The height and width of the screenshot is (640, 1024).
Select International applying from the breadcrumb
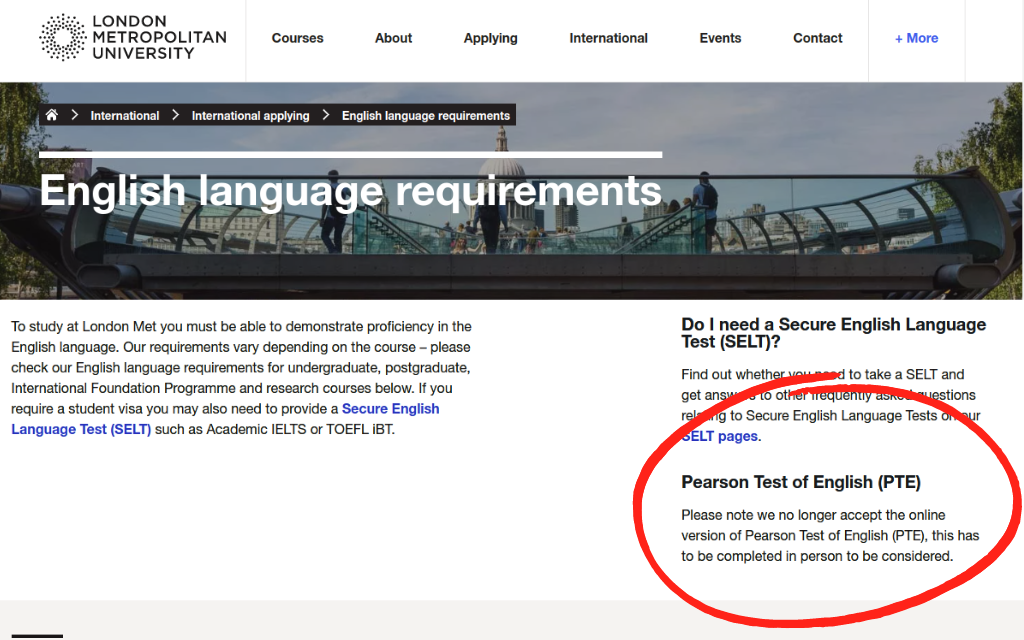[x=250, y=114]
